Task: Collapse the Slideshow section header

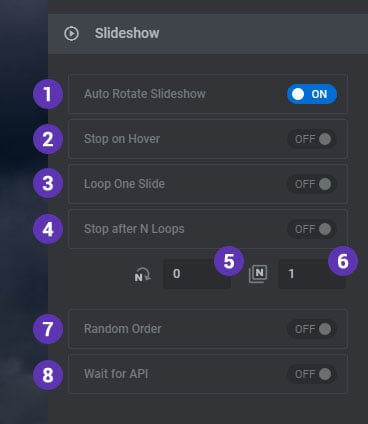Action: point(208,33)
